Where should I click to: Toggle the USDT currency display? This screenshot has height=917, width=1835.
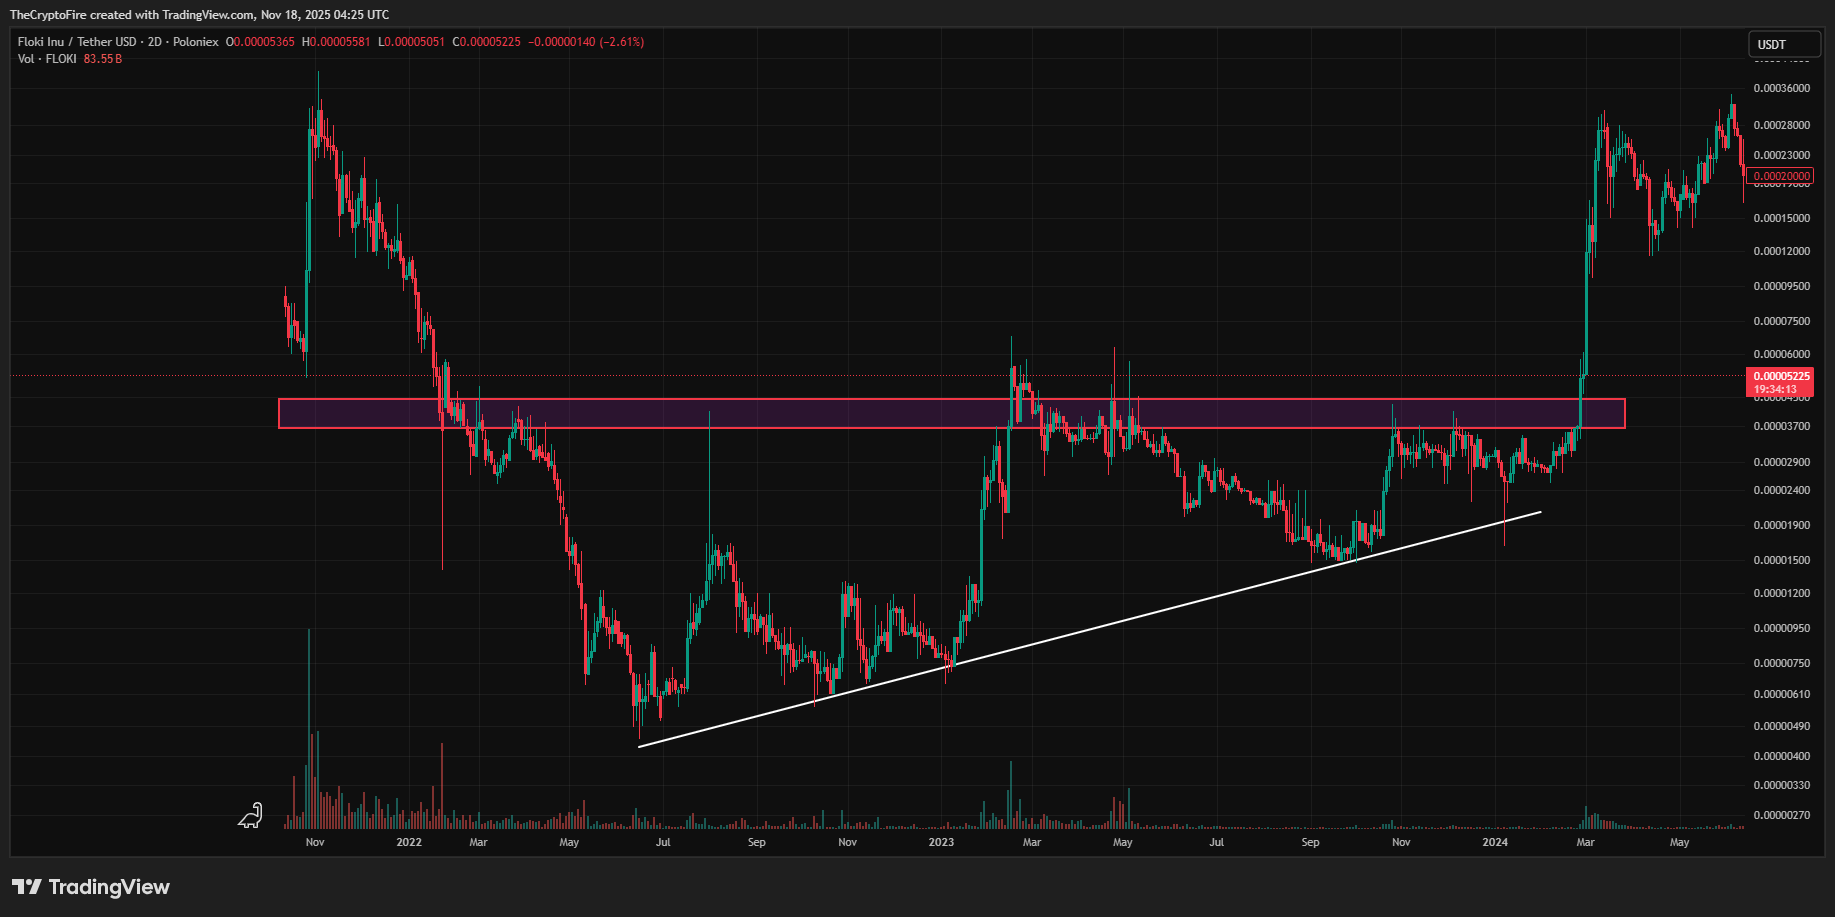click(x=1784, y=44)
